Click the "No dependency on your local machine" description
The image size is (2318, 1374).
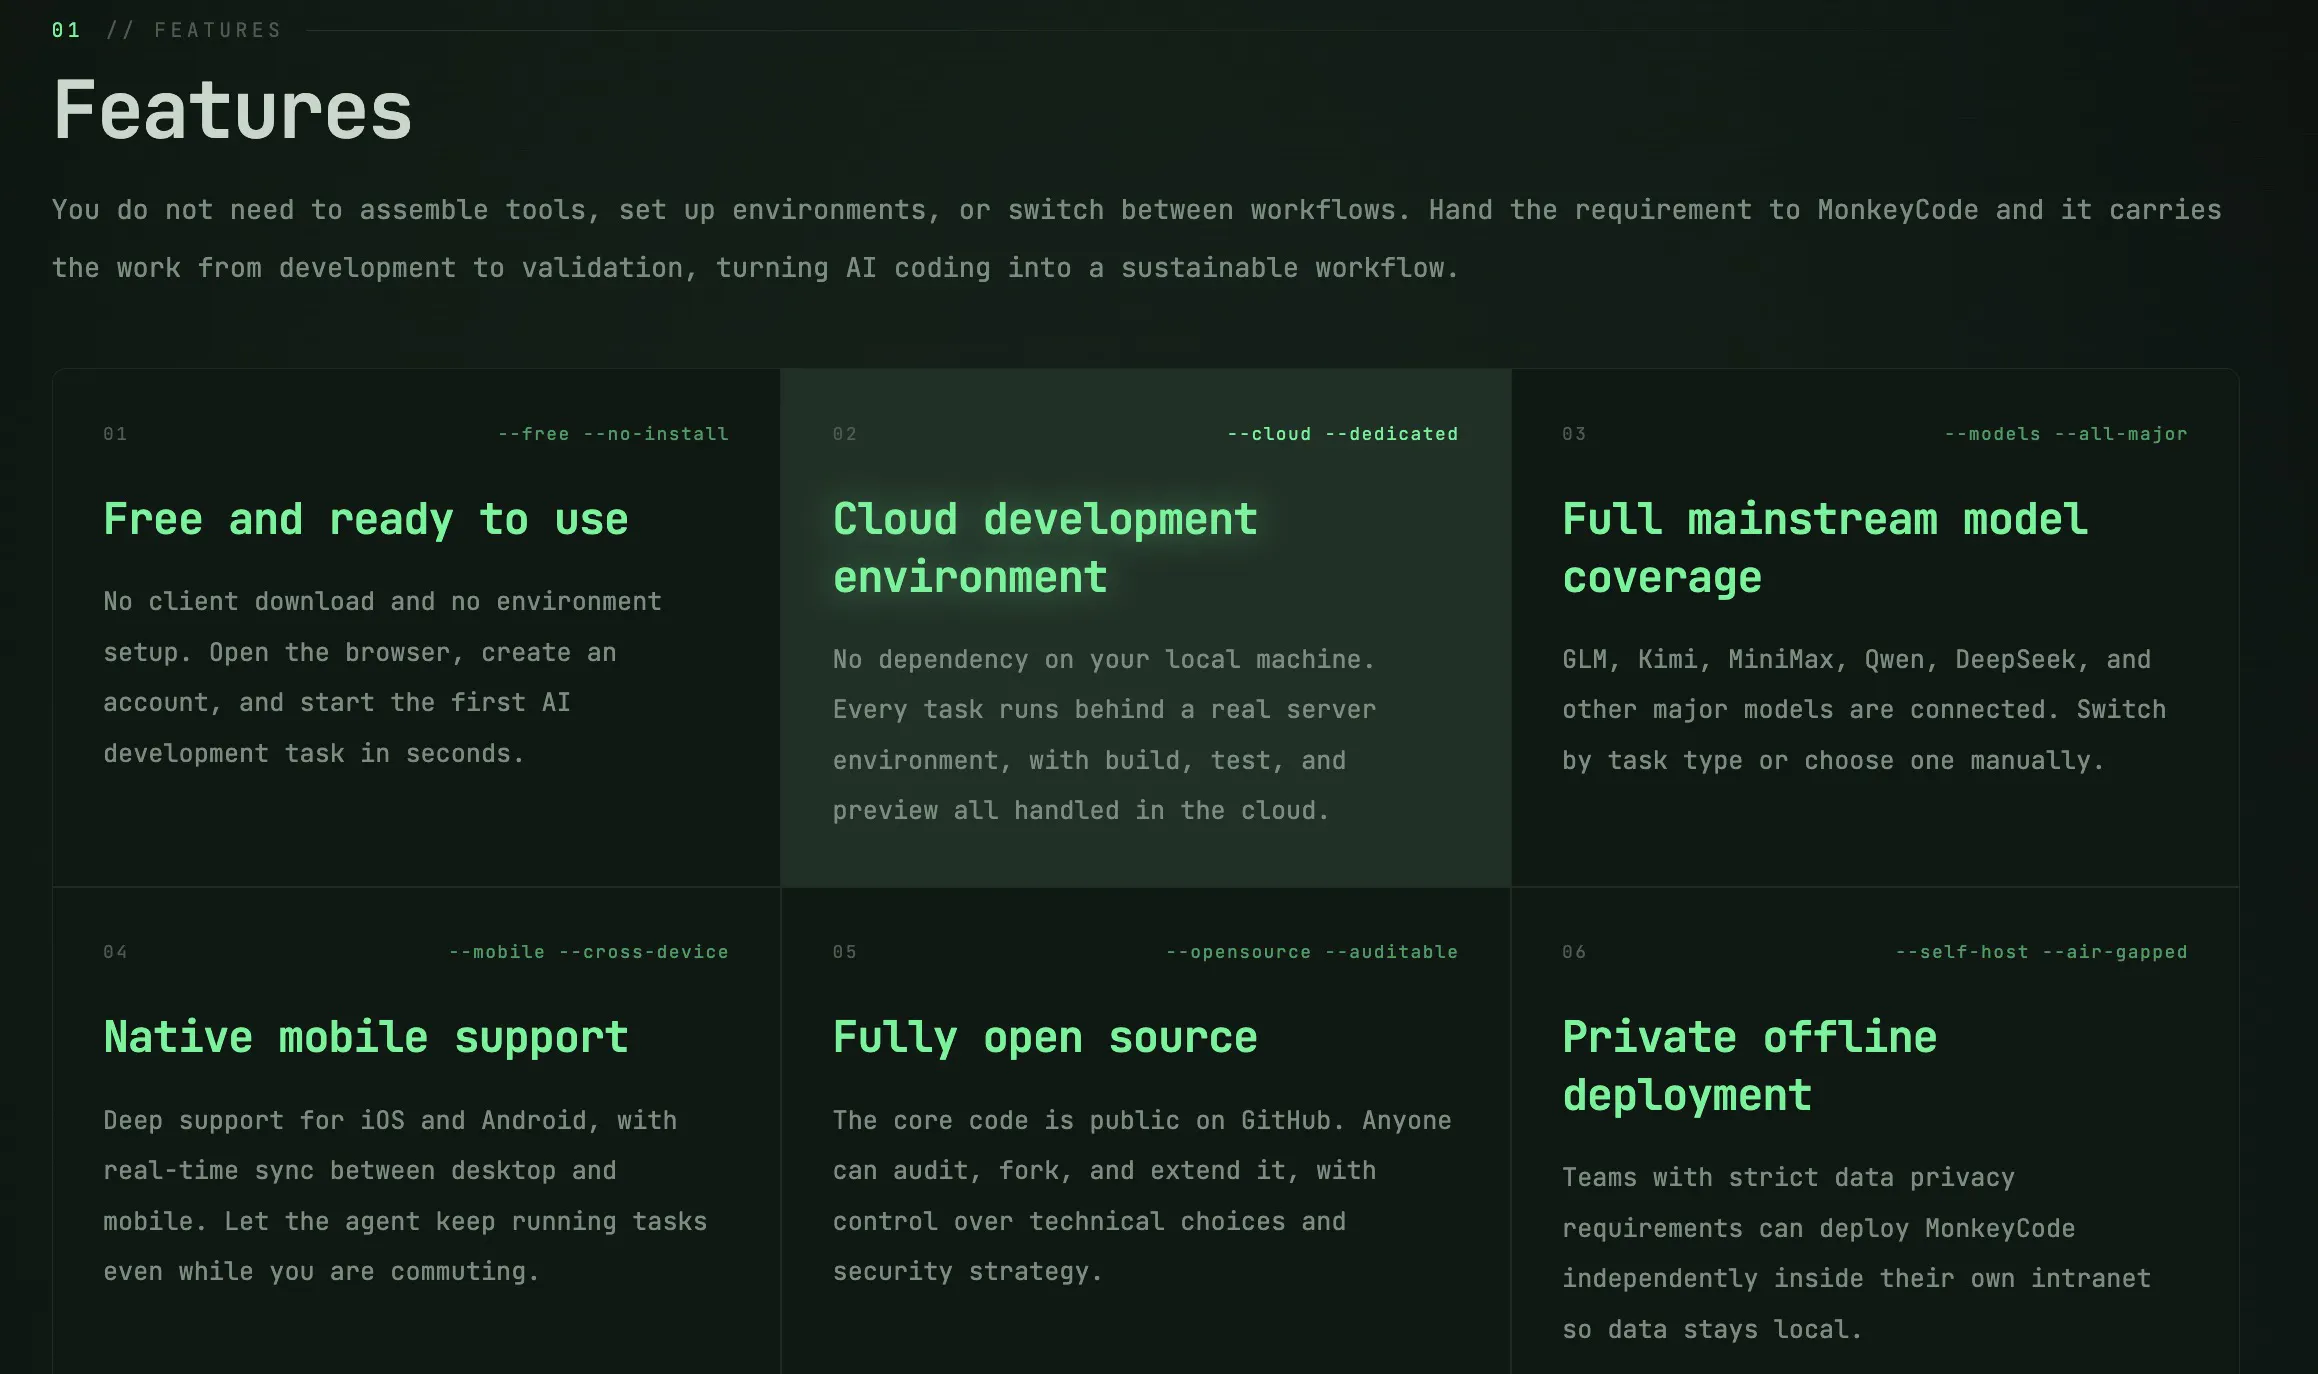(1104, 735)
